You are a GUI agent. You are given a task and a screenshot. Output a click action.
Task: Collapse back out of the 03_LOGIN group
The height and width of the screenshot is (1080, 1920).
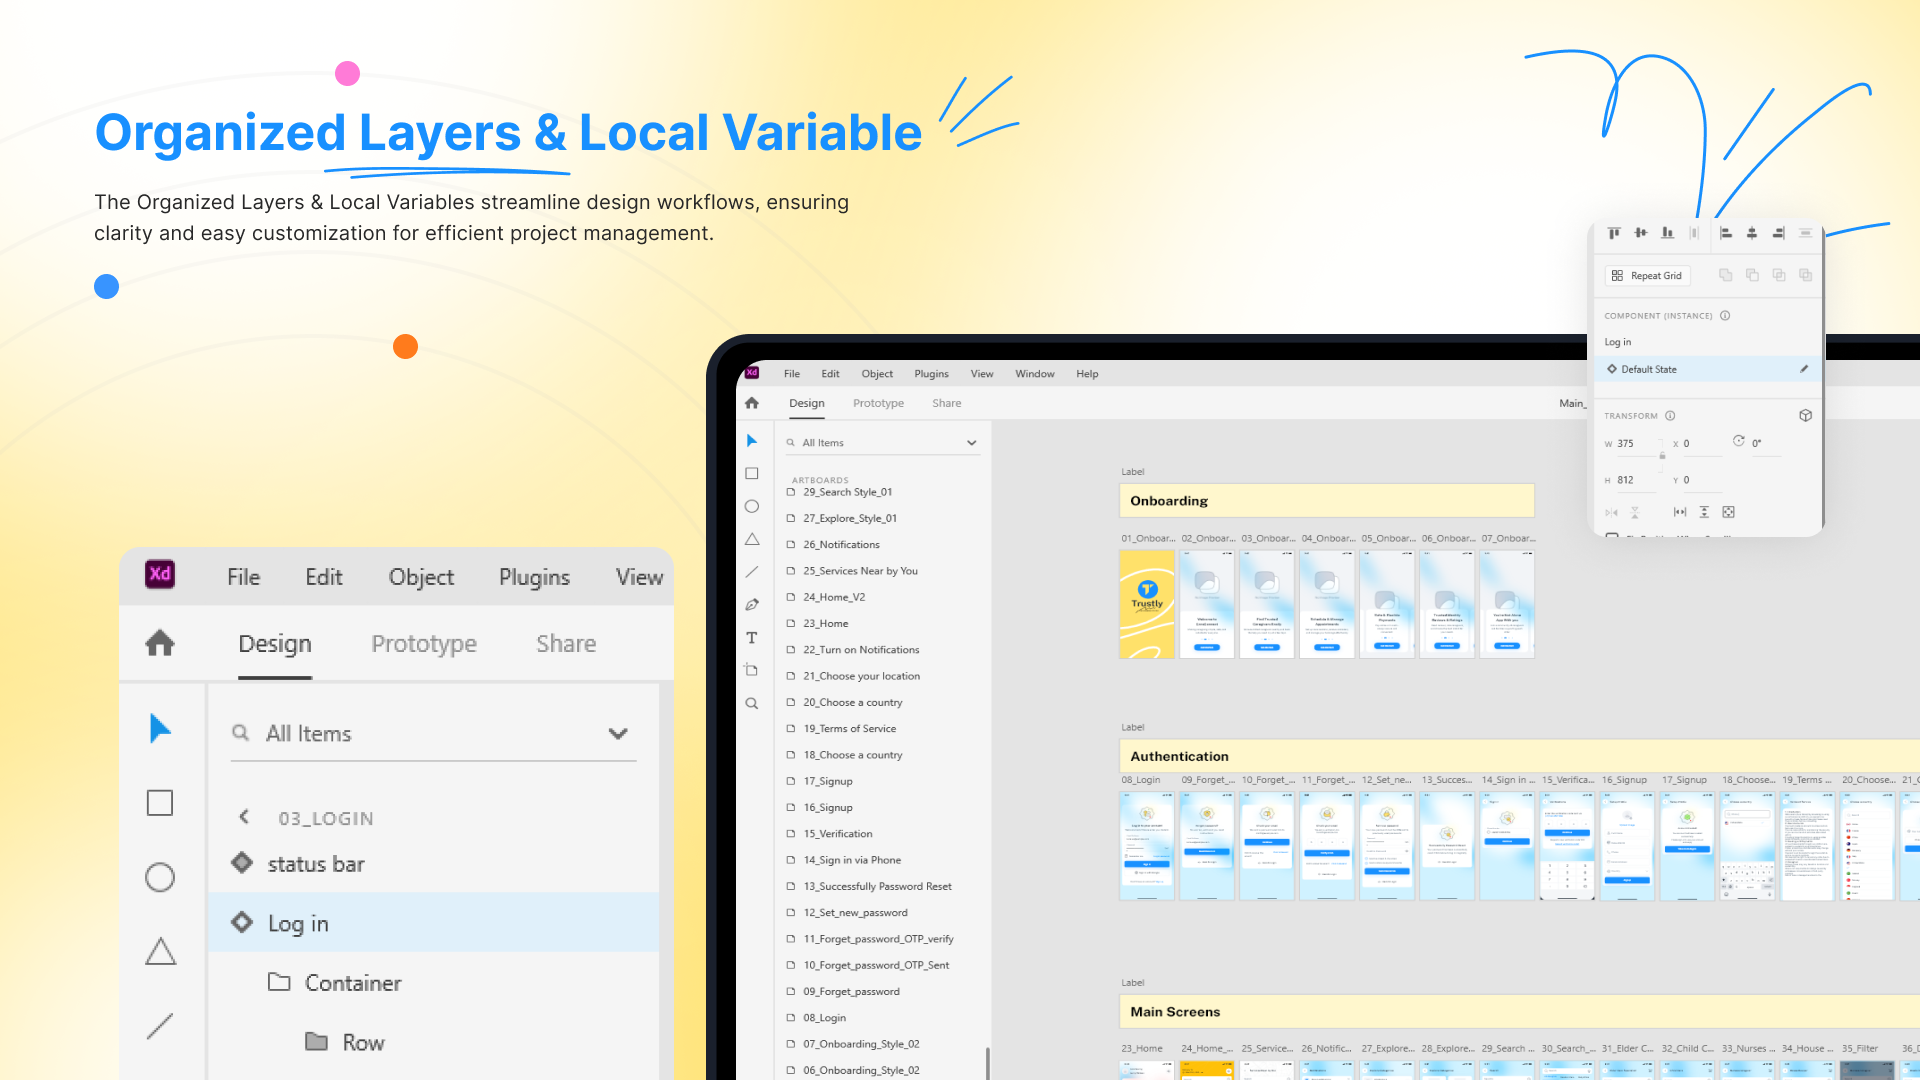(245, 817)
